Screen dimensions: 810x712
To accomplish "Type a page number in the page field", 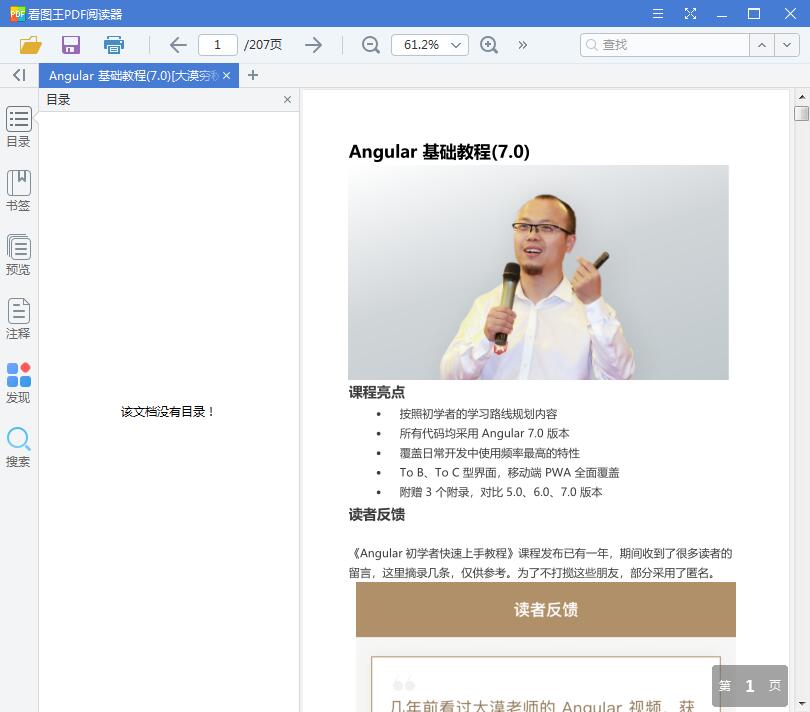I will 218,45.
